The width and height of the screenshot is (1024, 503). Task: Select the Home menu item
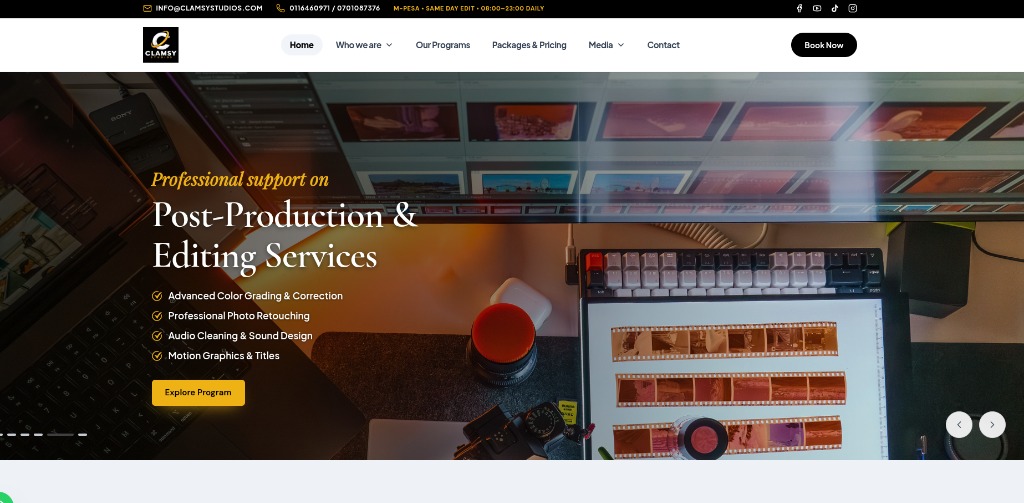[x=302, y=45]
